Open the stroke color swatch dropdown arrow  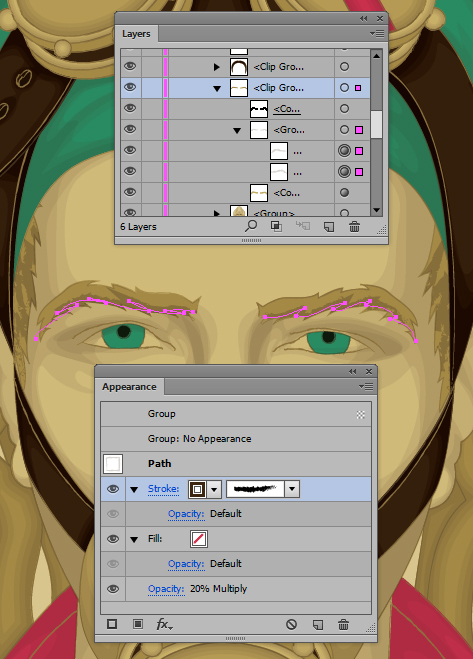[x=214, y=489]
